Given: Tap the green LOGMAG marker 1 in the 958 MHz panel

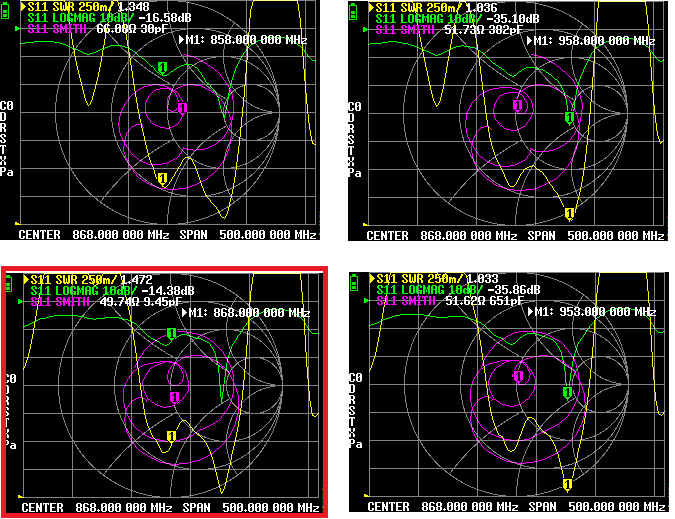Looking at the screenshot, I should (x=570, y=117).
